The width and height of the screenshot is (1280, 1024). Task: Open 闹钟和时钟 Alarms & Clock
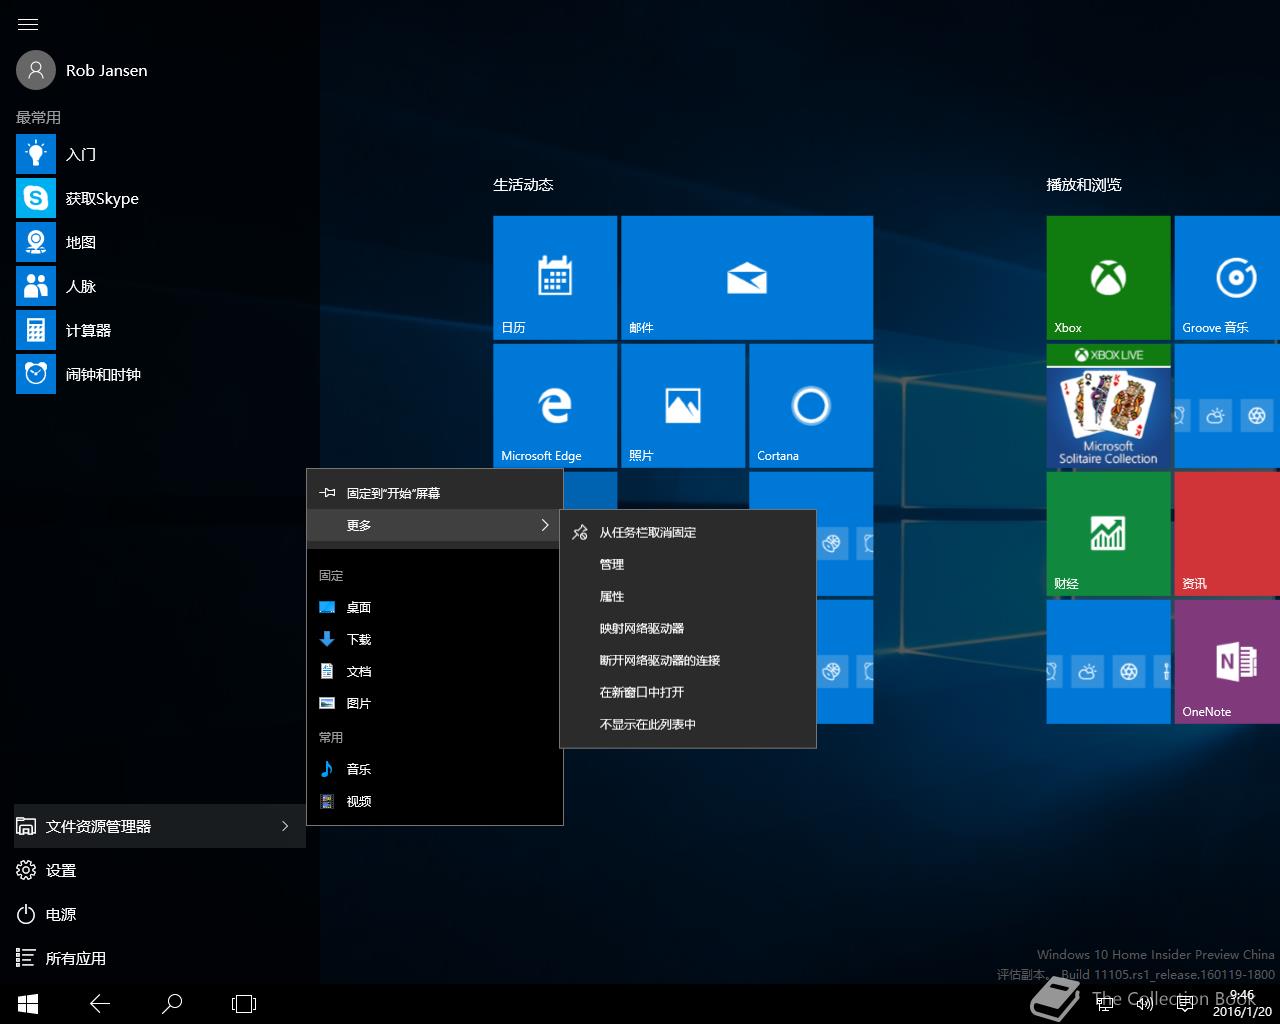[160, 374]
